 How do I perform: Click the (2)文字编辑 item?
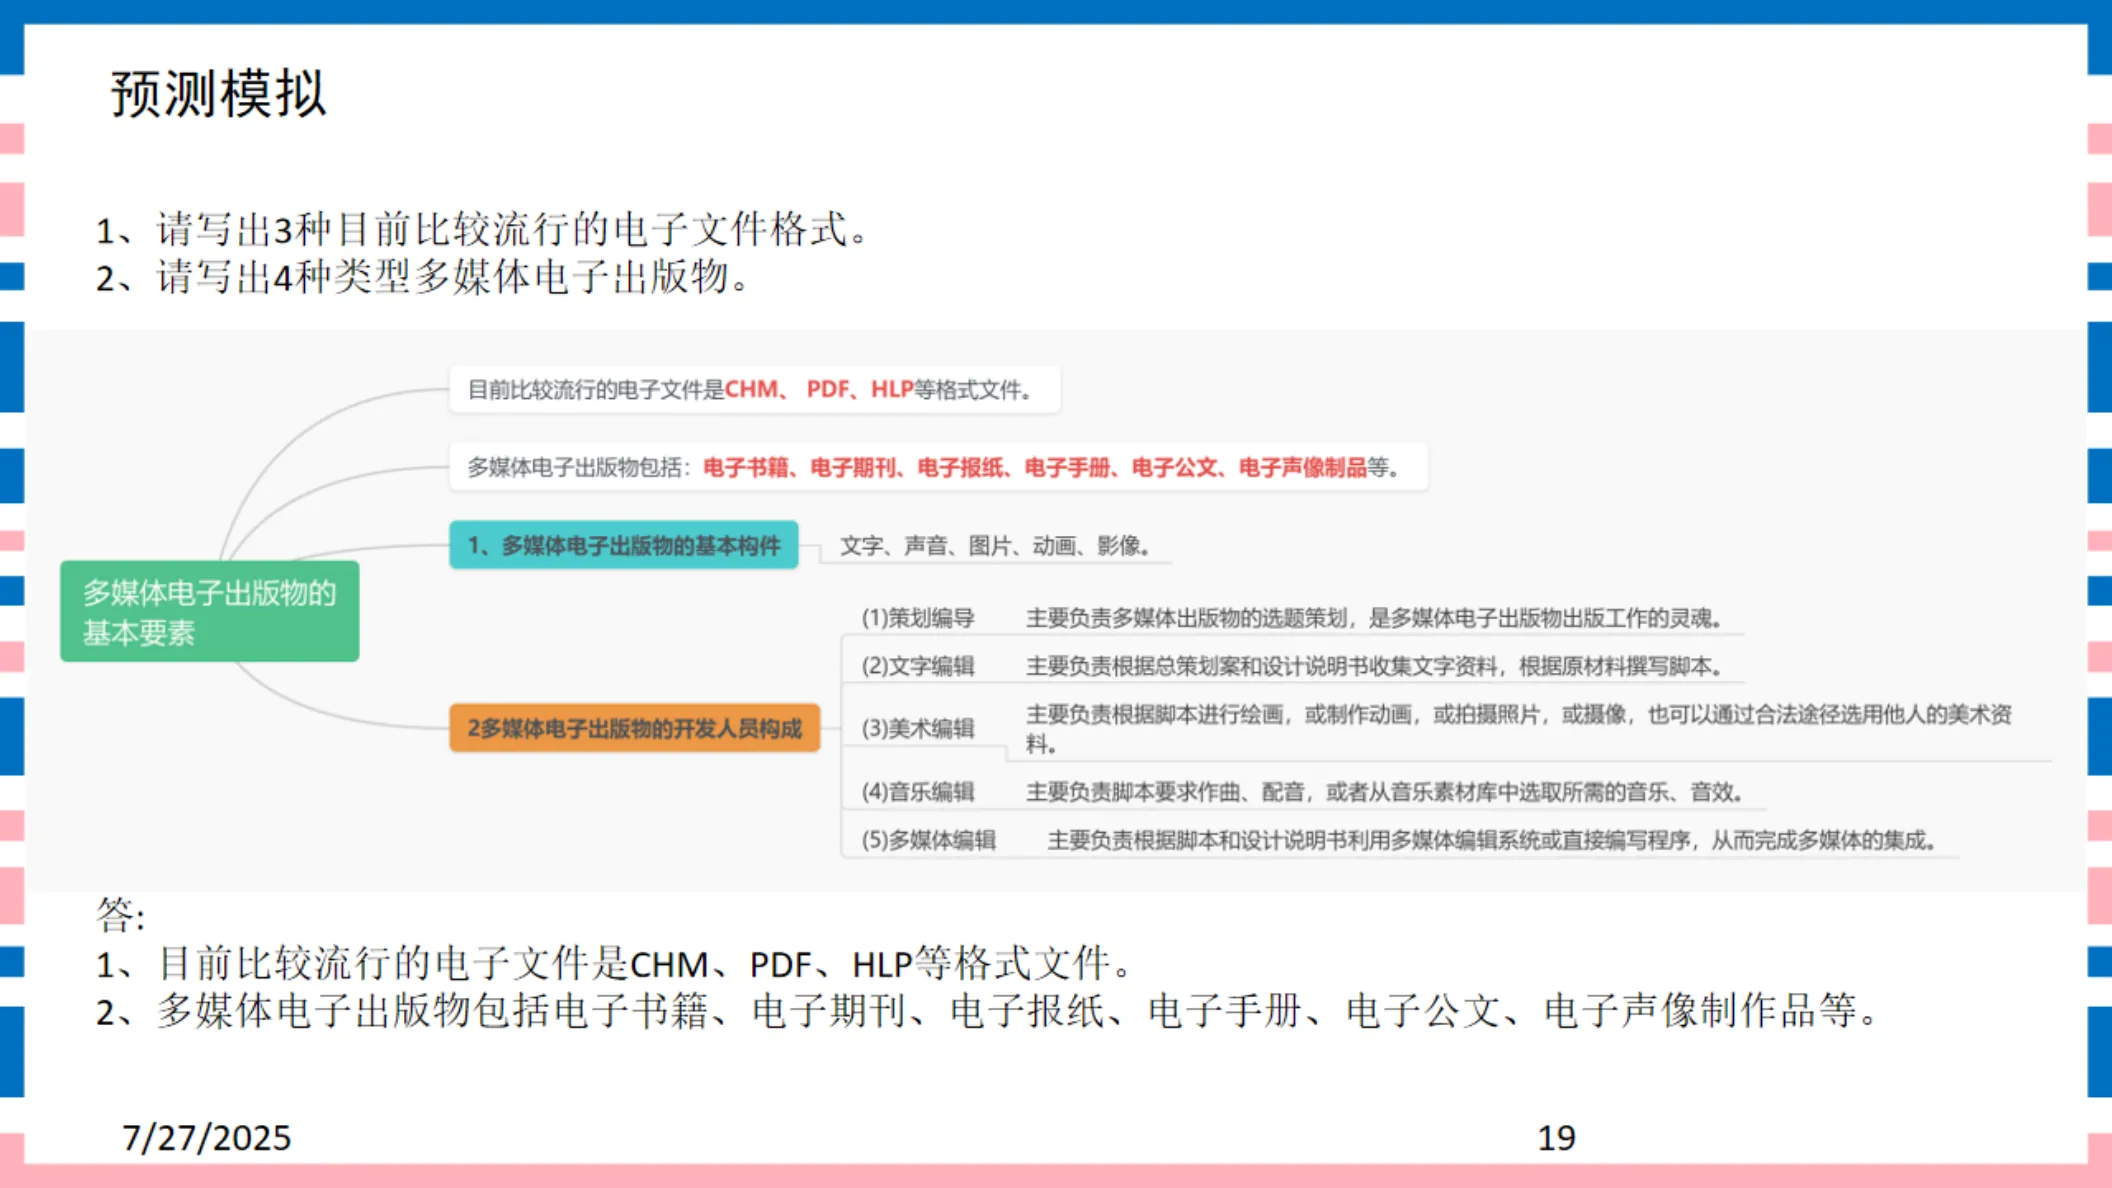point(918,666)
